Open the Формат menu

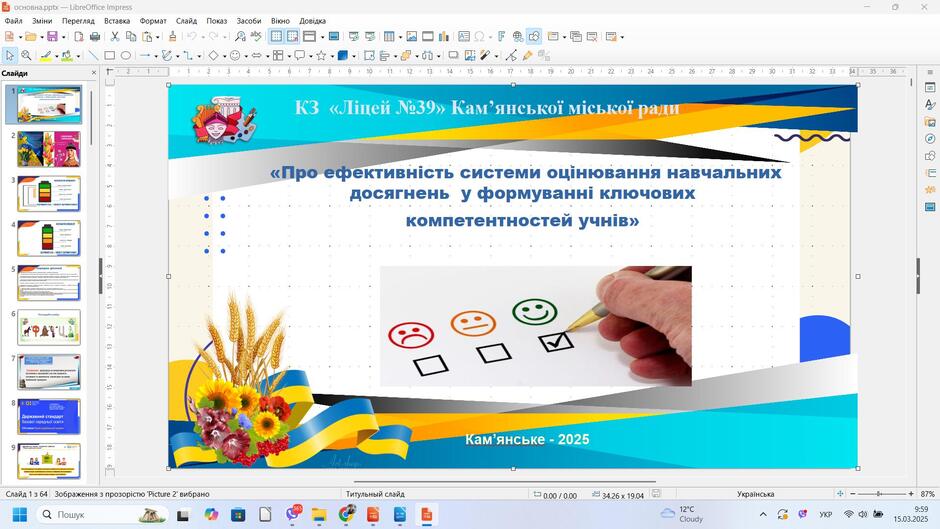pos(153,20)
